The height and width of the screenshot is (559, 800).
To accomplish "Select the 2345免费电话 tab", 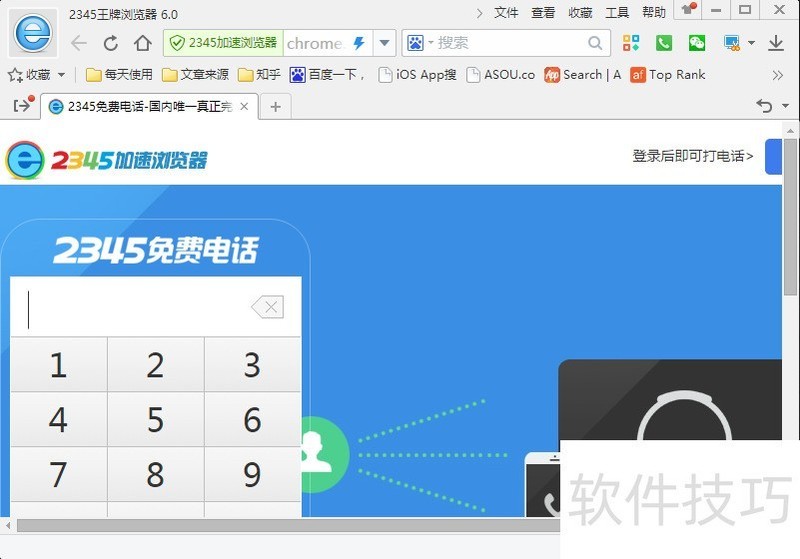I will (x=149, y=107).
